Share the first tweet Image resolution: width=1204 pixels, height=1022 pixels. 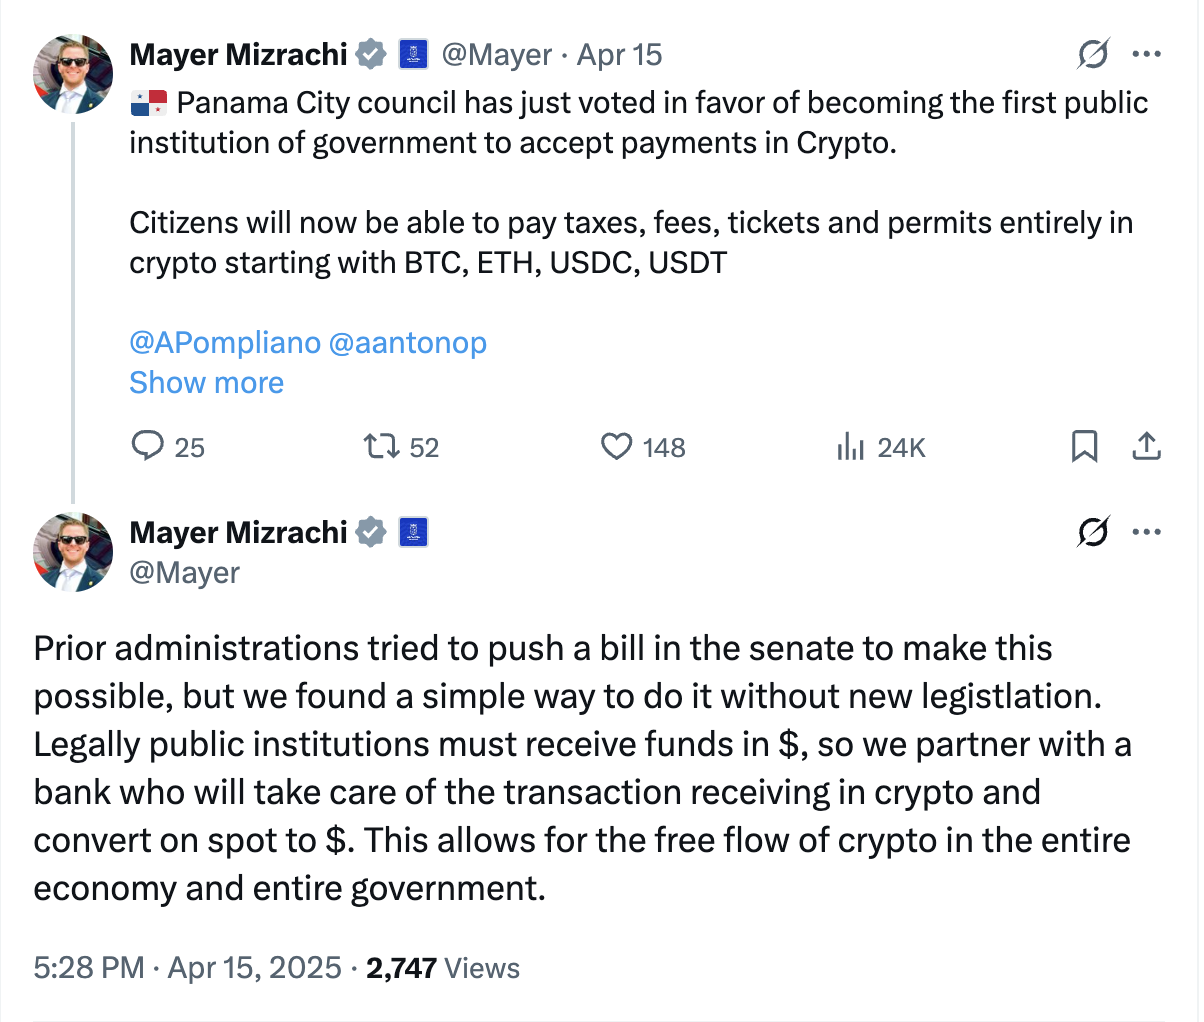click(x=1146, y=446)
